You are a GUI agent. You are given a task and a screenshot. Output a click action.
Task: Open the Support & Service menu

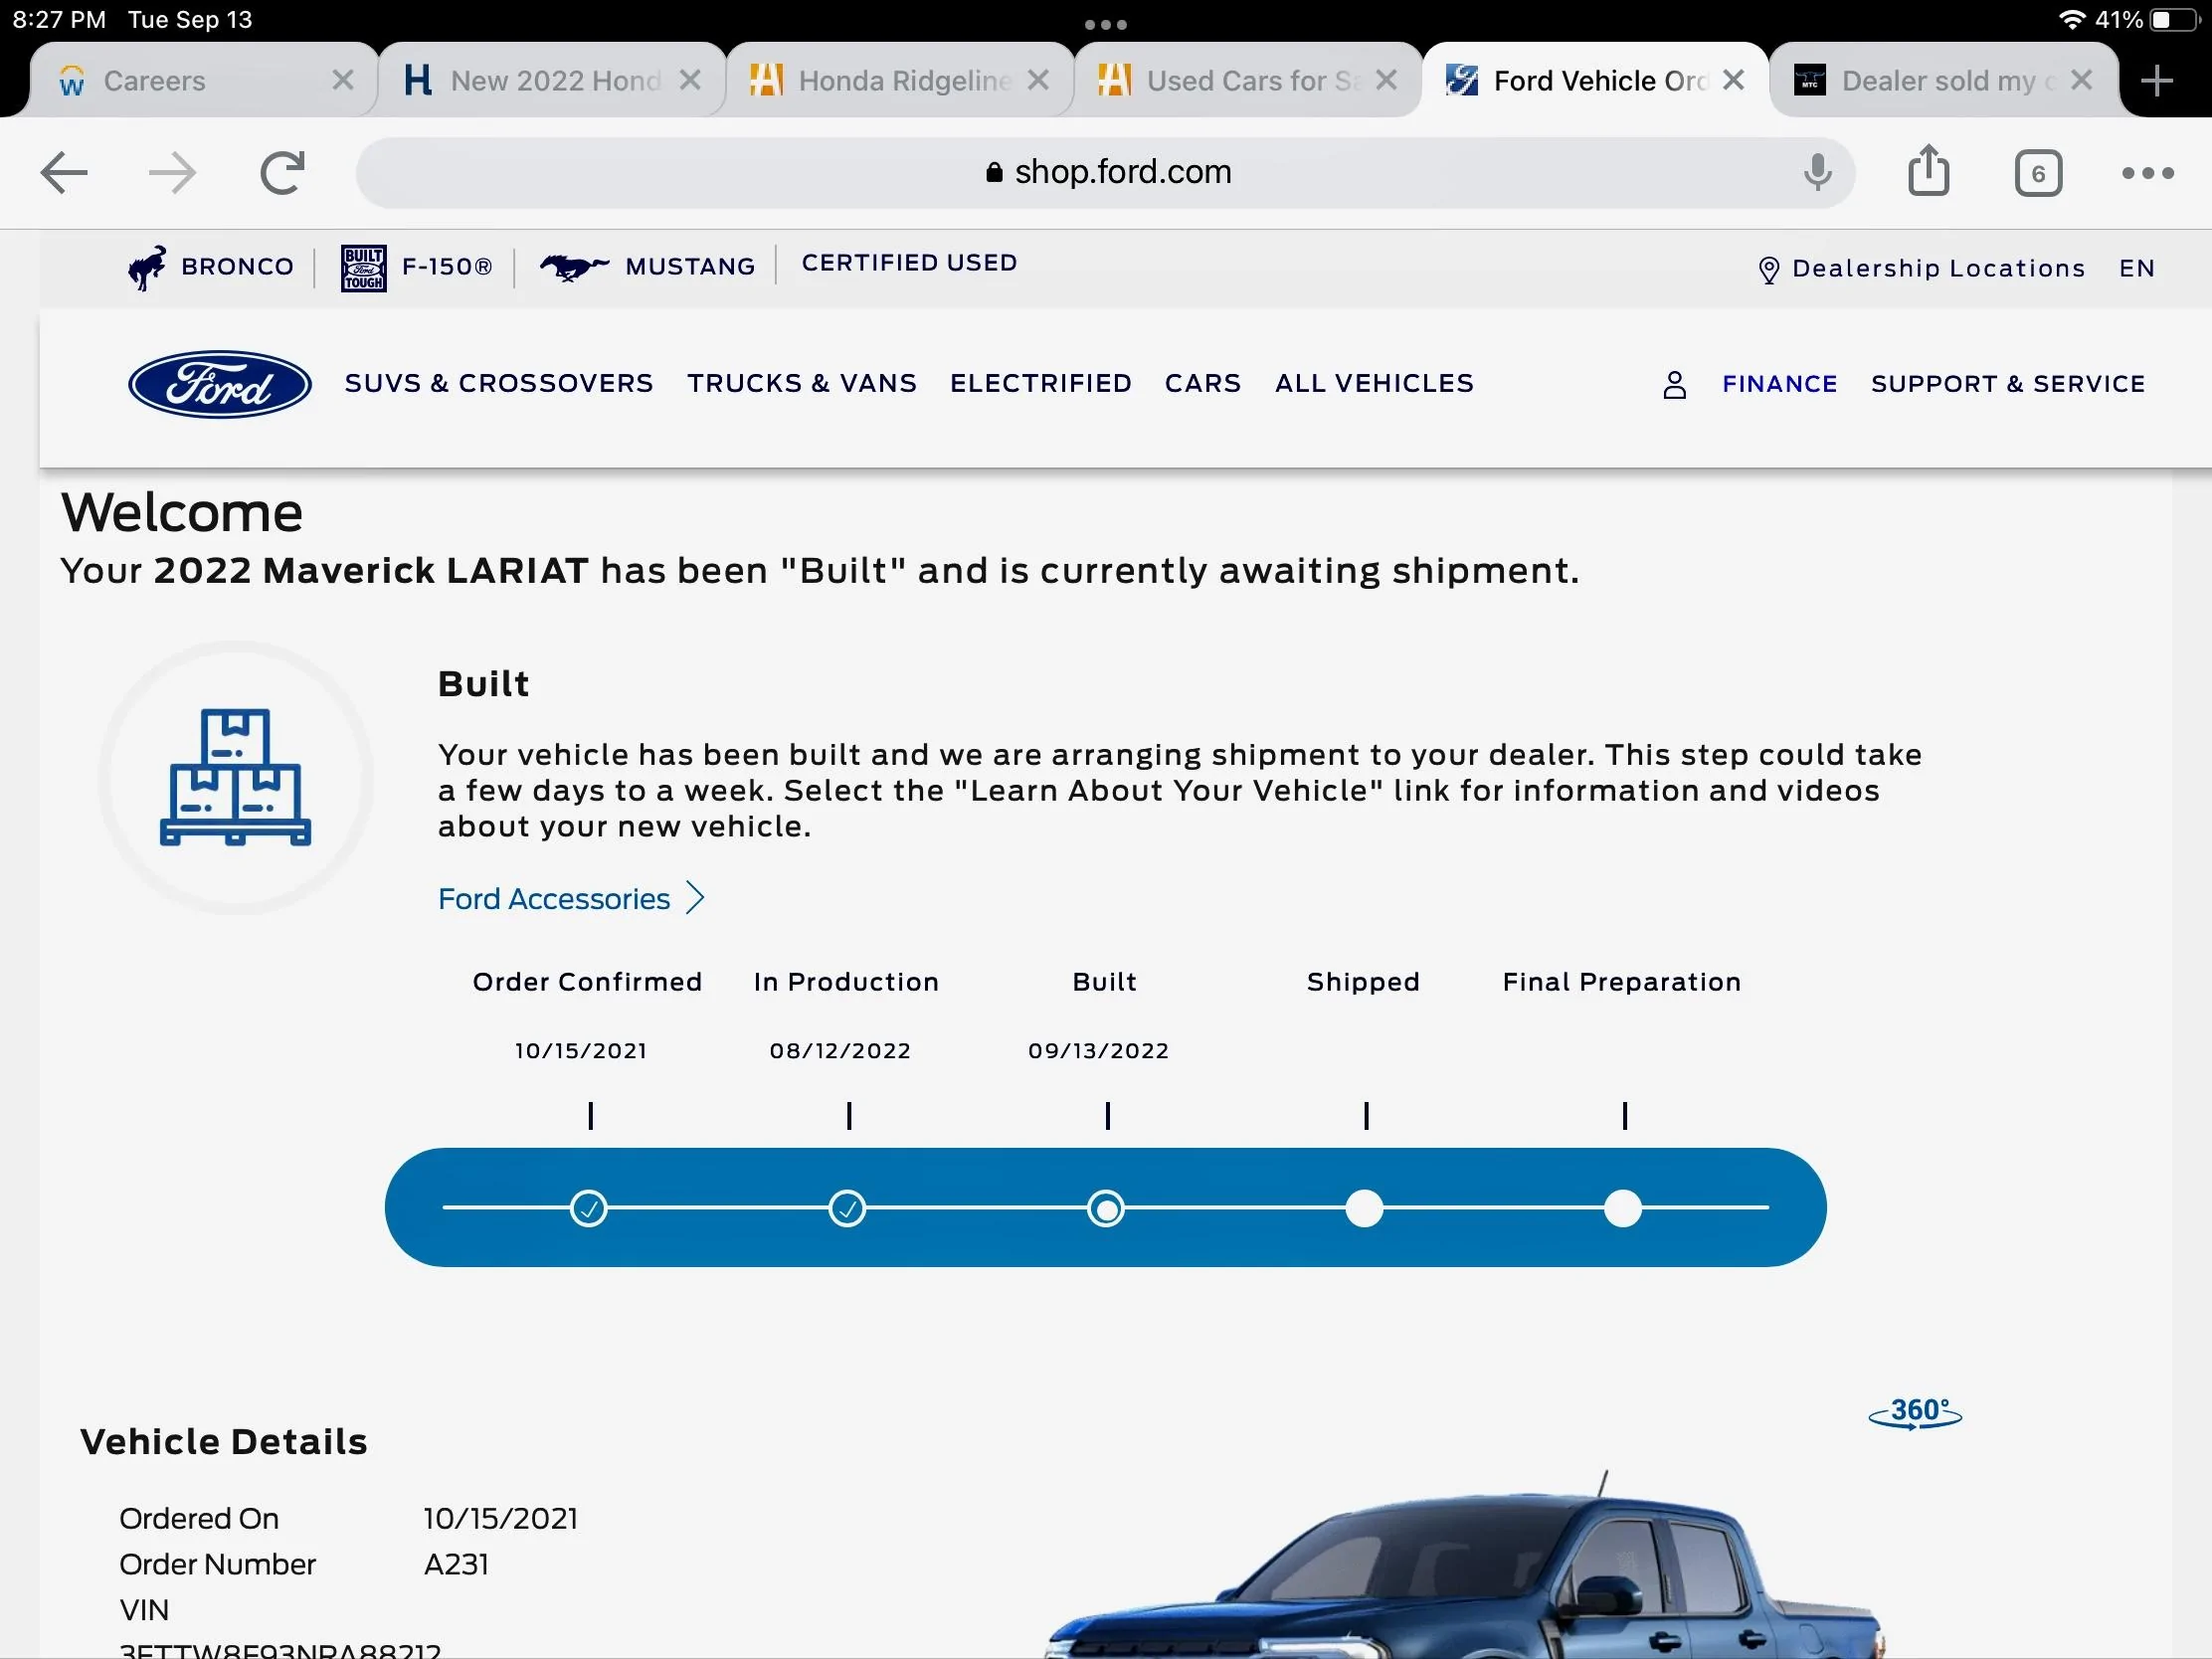pyautogui.click(x=2008, y=385)
